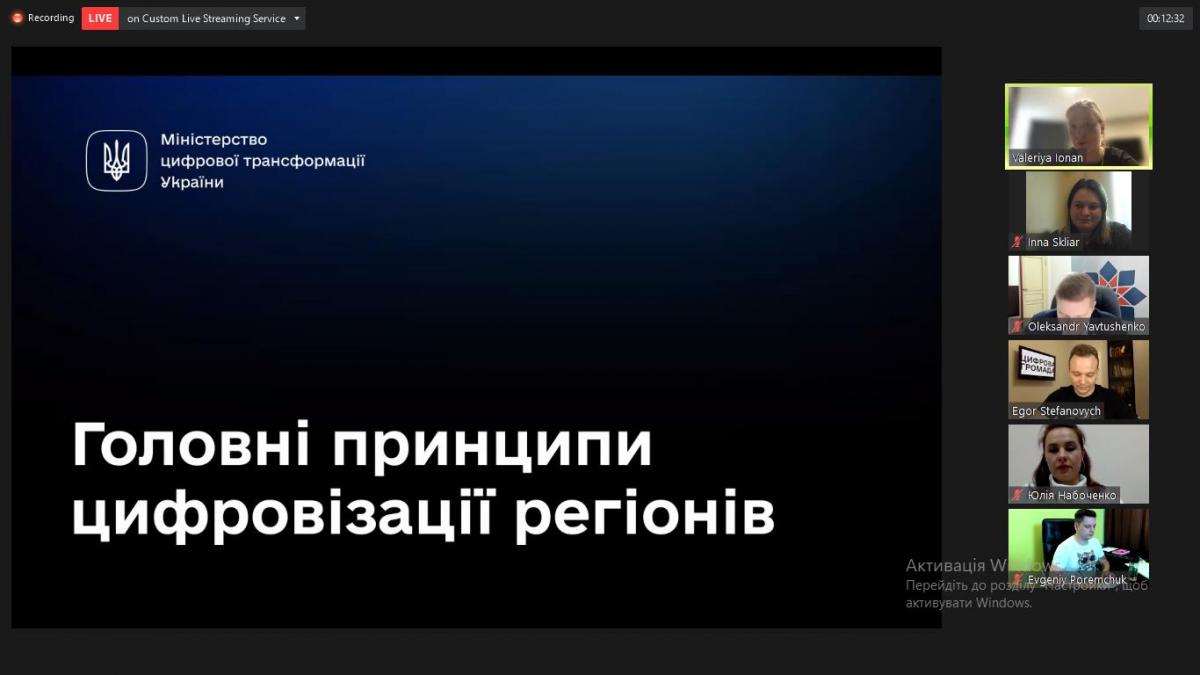The width and height of the screenshot is (1200, 675).
Task: Click the muted mic icon for Inna Skliar
Action: point(1017,242)
